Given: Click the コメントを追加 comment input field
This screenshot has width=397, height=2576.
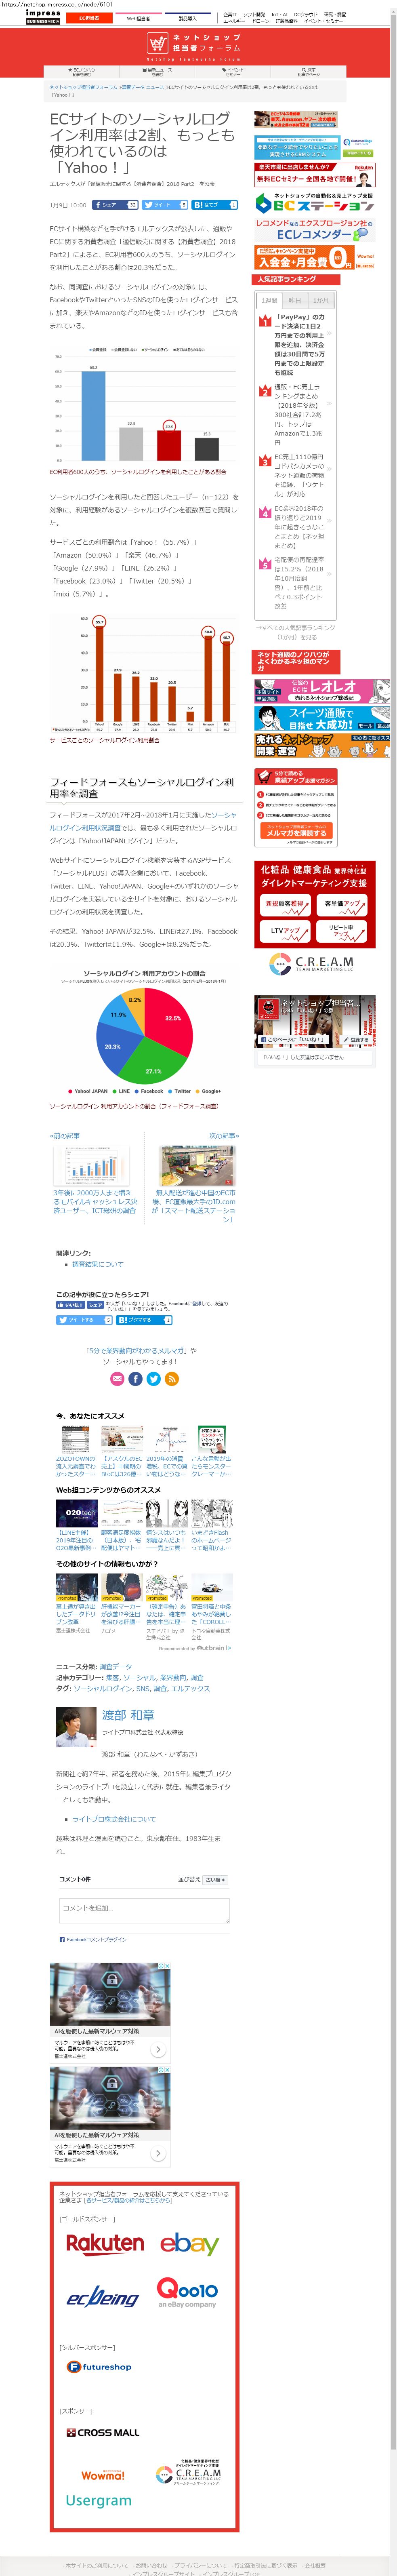Looking at the screenshot, I should click(144, 1911).
